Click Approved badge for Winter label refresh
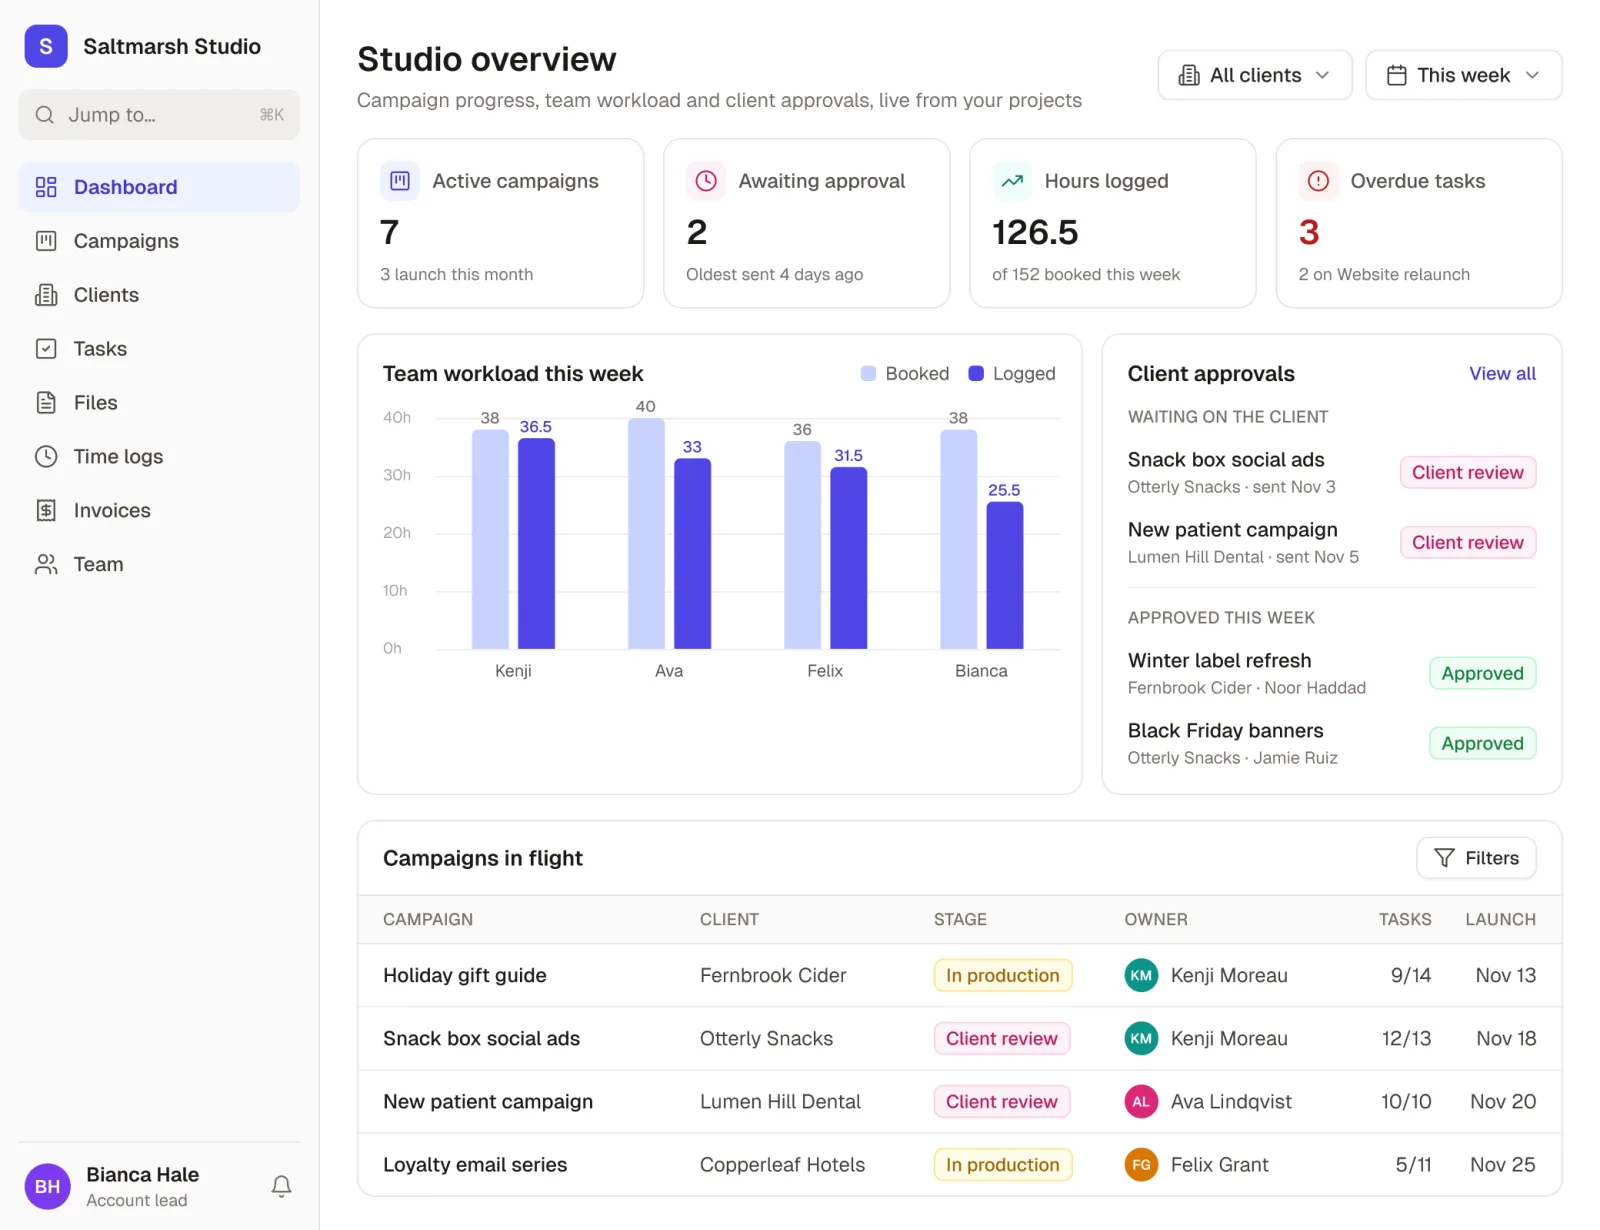 pos(1482,673)
